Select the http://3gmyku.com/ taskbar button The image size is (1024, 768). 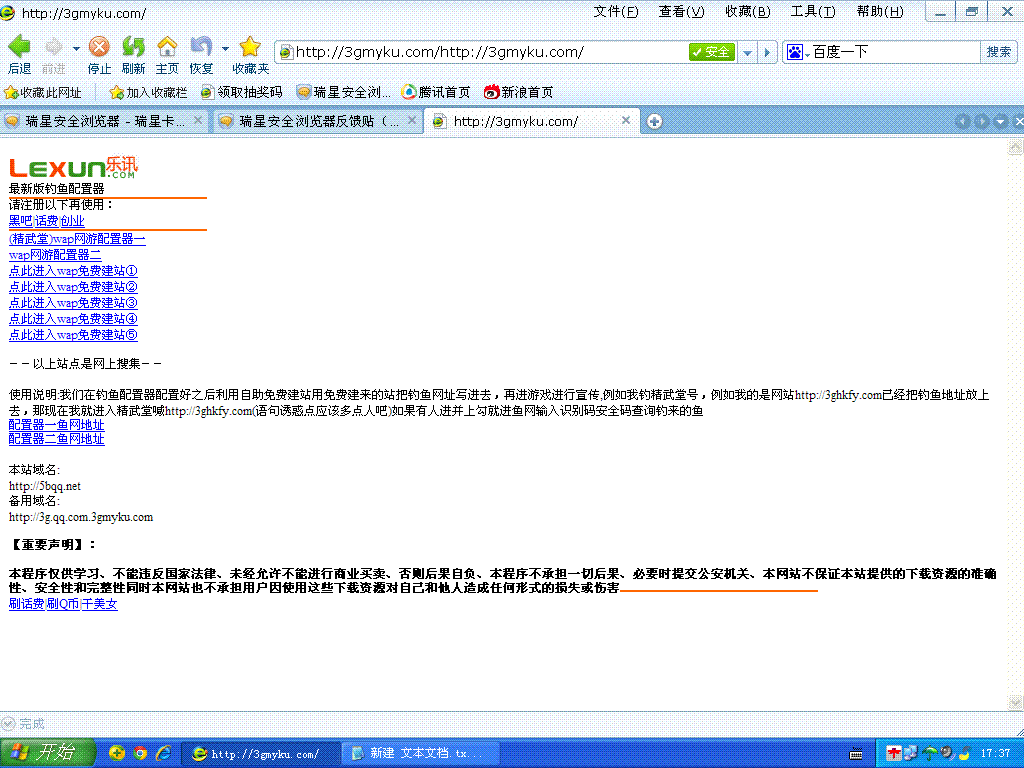[x=260, y=754]
